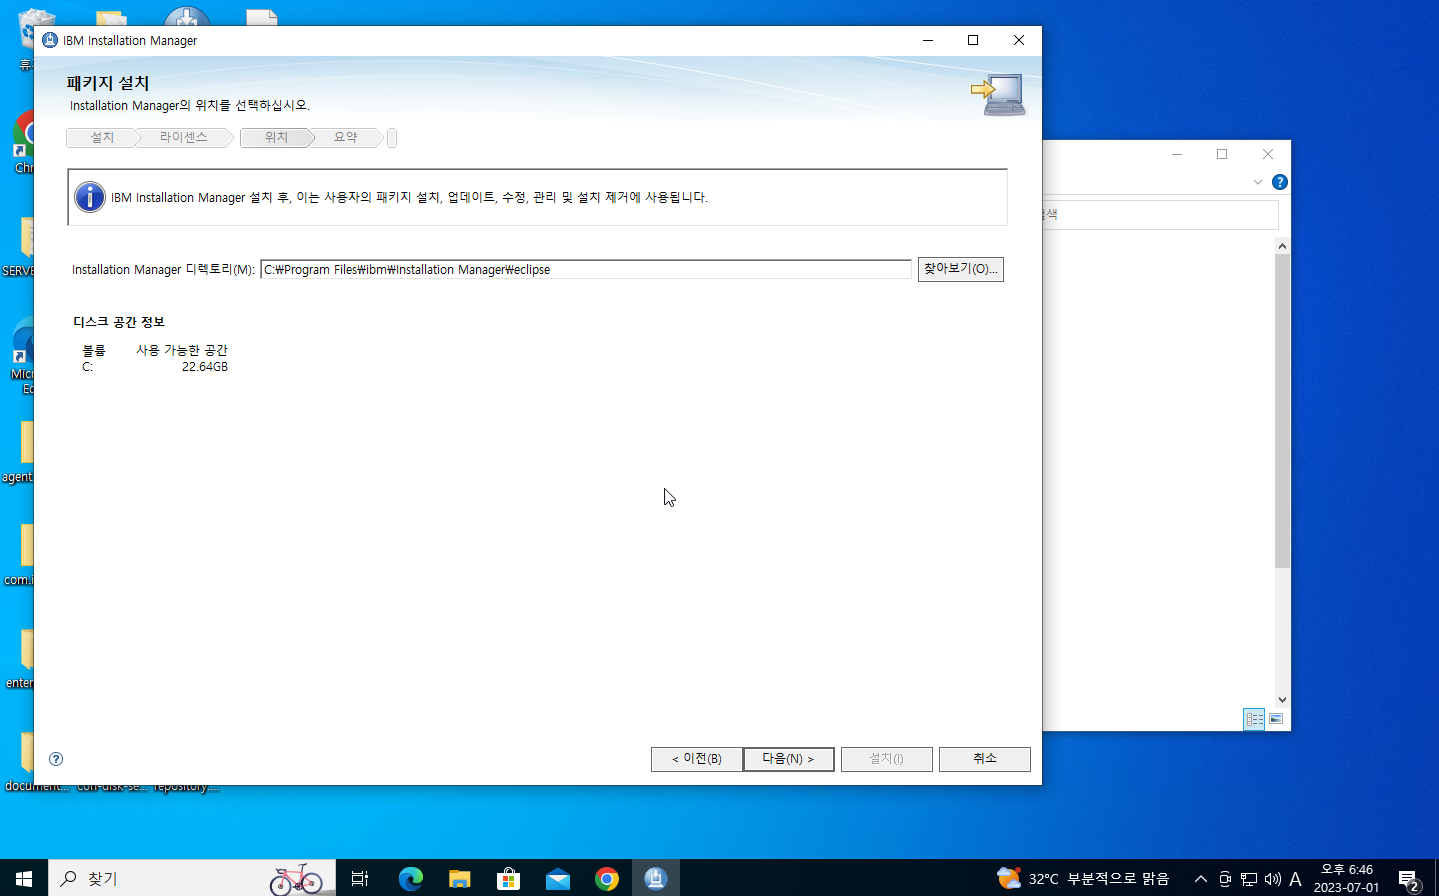1439x896 pixels.
Task: Click the 사용 가능한 공간 column header
Action: (182, 350)
